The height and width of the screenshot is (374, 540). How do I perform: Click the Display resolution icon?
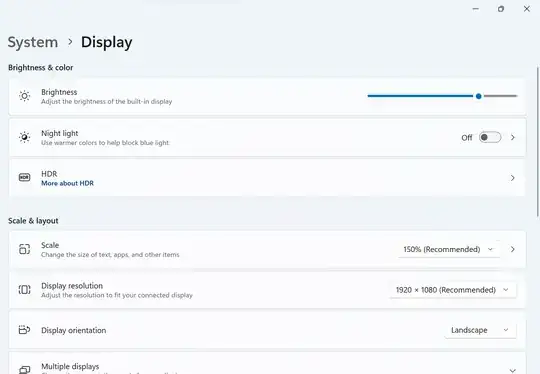pos(24,290)
